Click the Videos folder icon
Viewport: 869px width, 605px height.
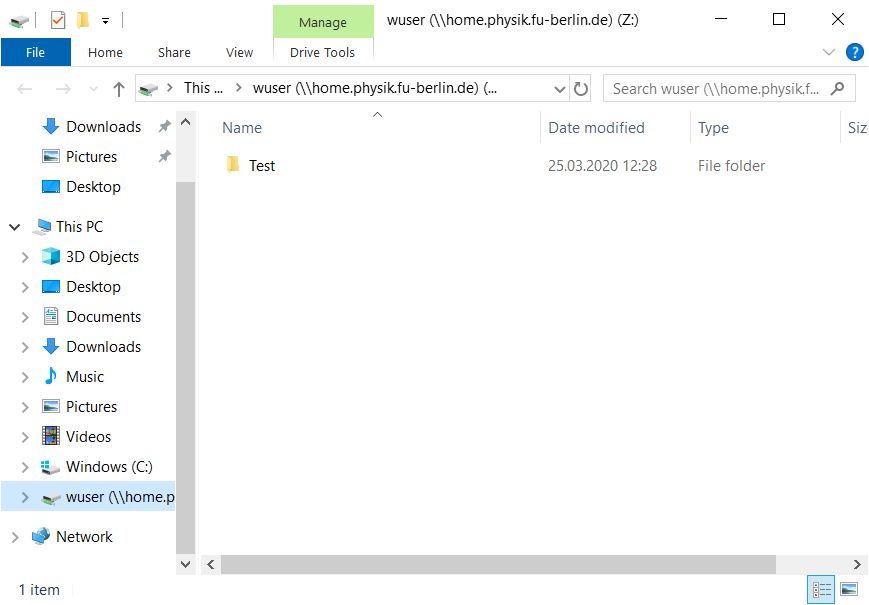pyautogui.click(x=51, y=436)
